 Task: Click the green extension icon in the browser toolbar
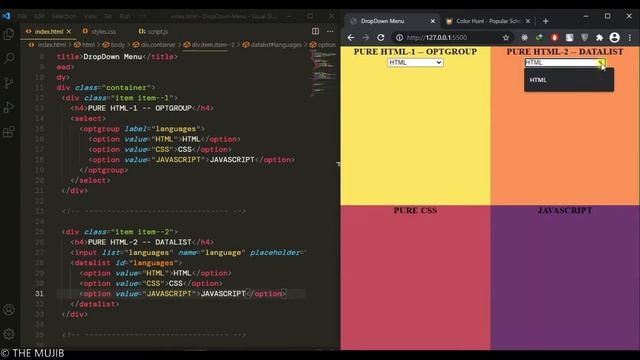point(539,38)
